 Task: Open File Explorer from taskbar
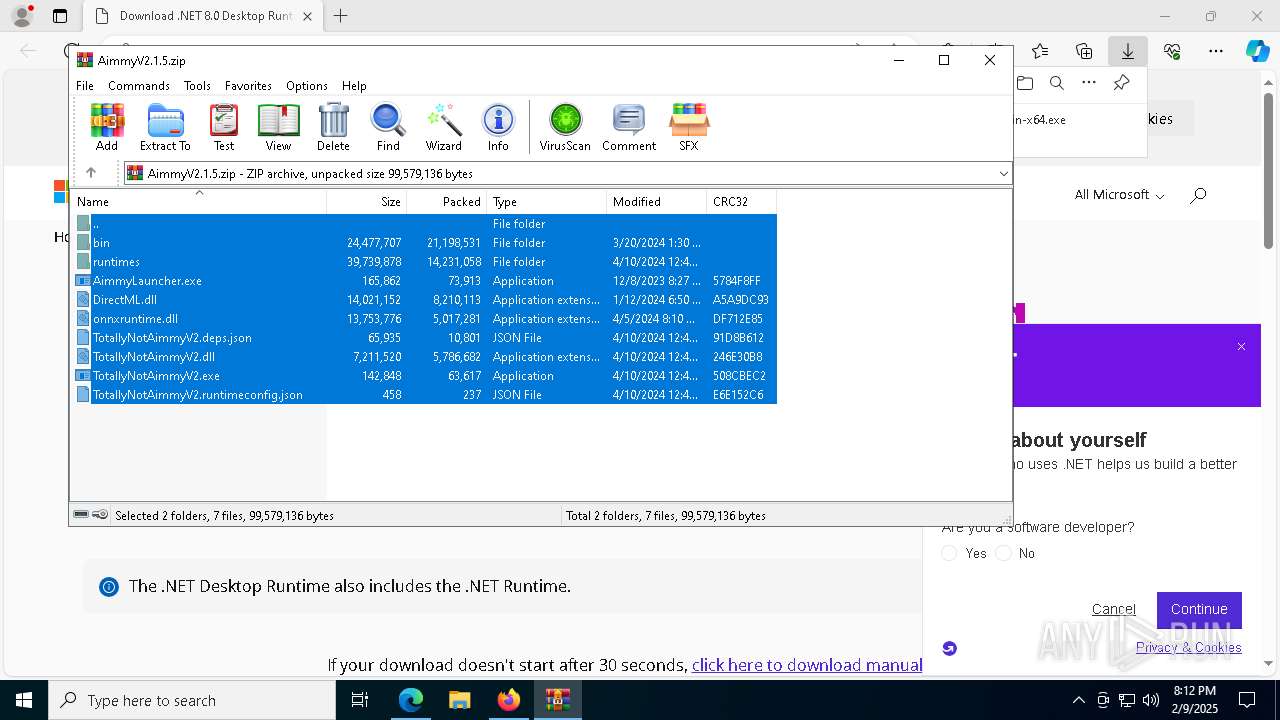(x=459, y=700)
